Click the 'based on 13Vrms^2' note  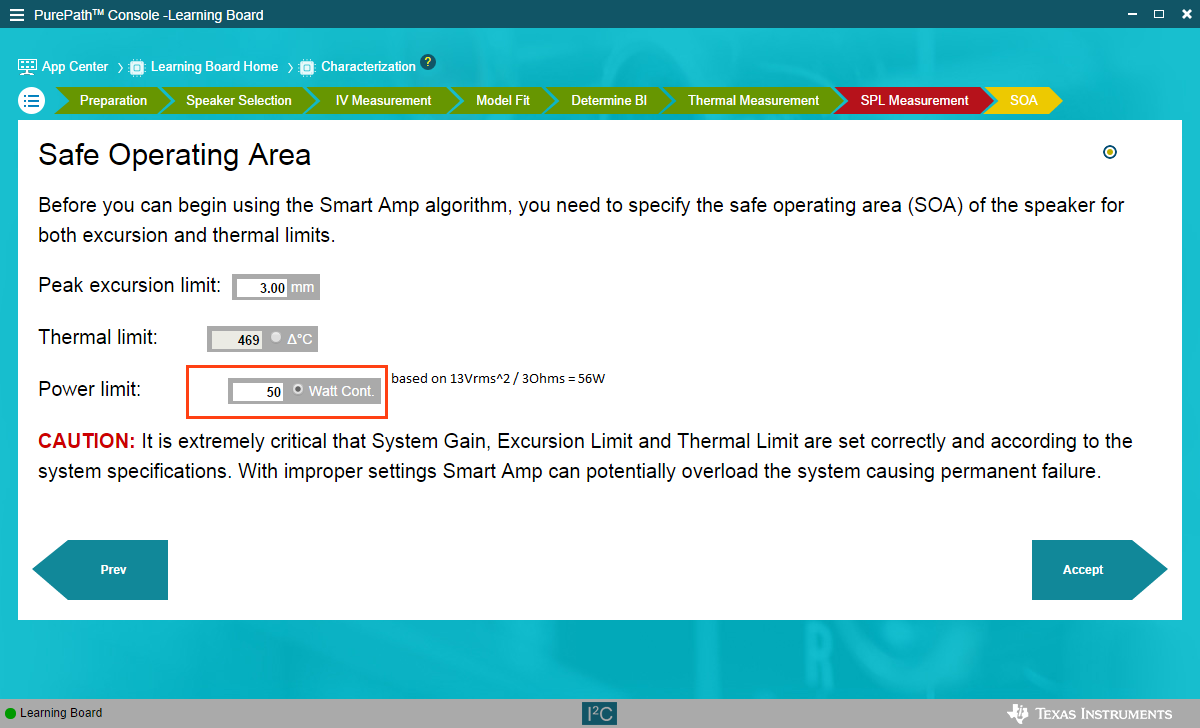click(499, 379)
